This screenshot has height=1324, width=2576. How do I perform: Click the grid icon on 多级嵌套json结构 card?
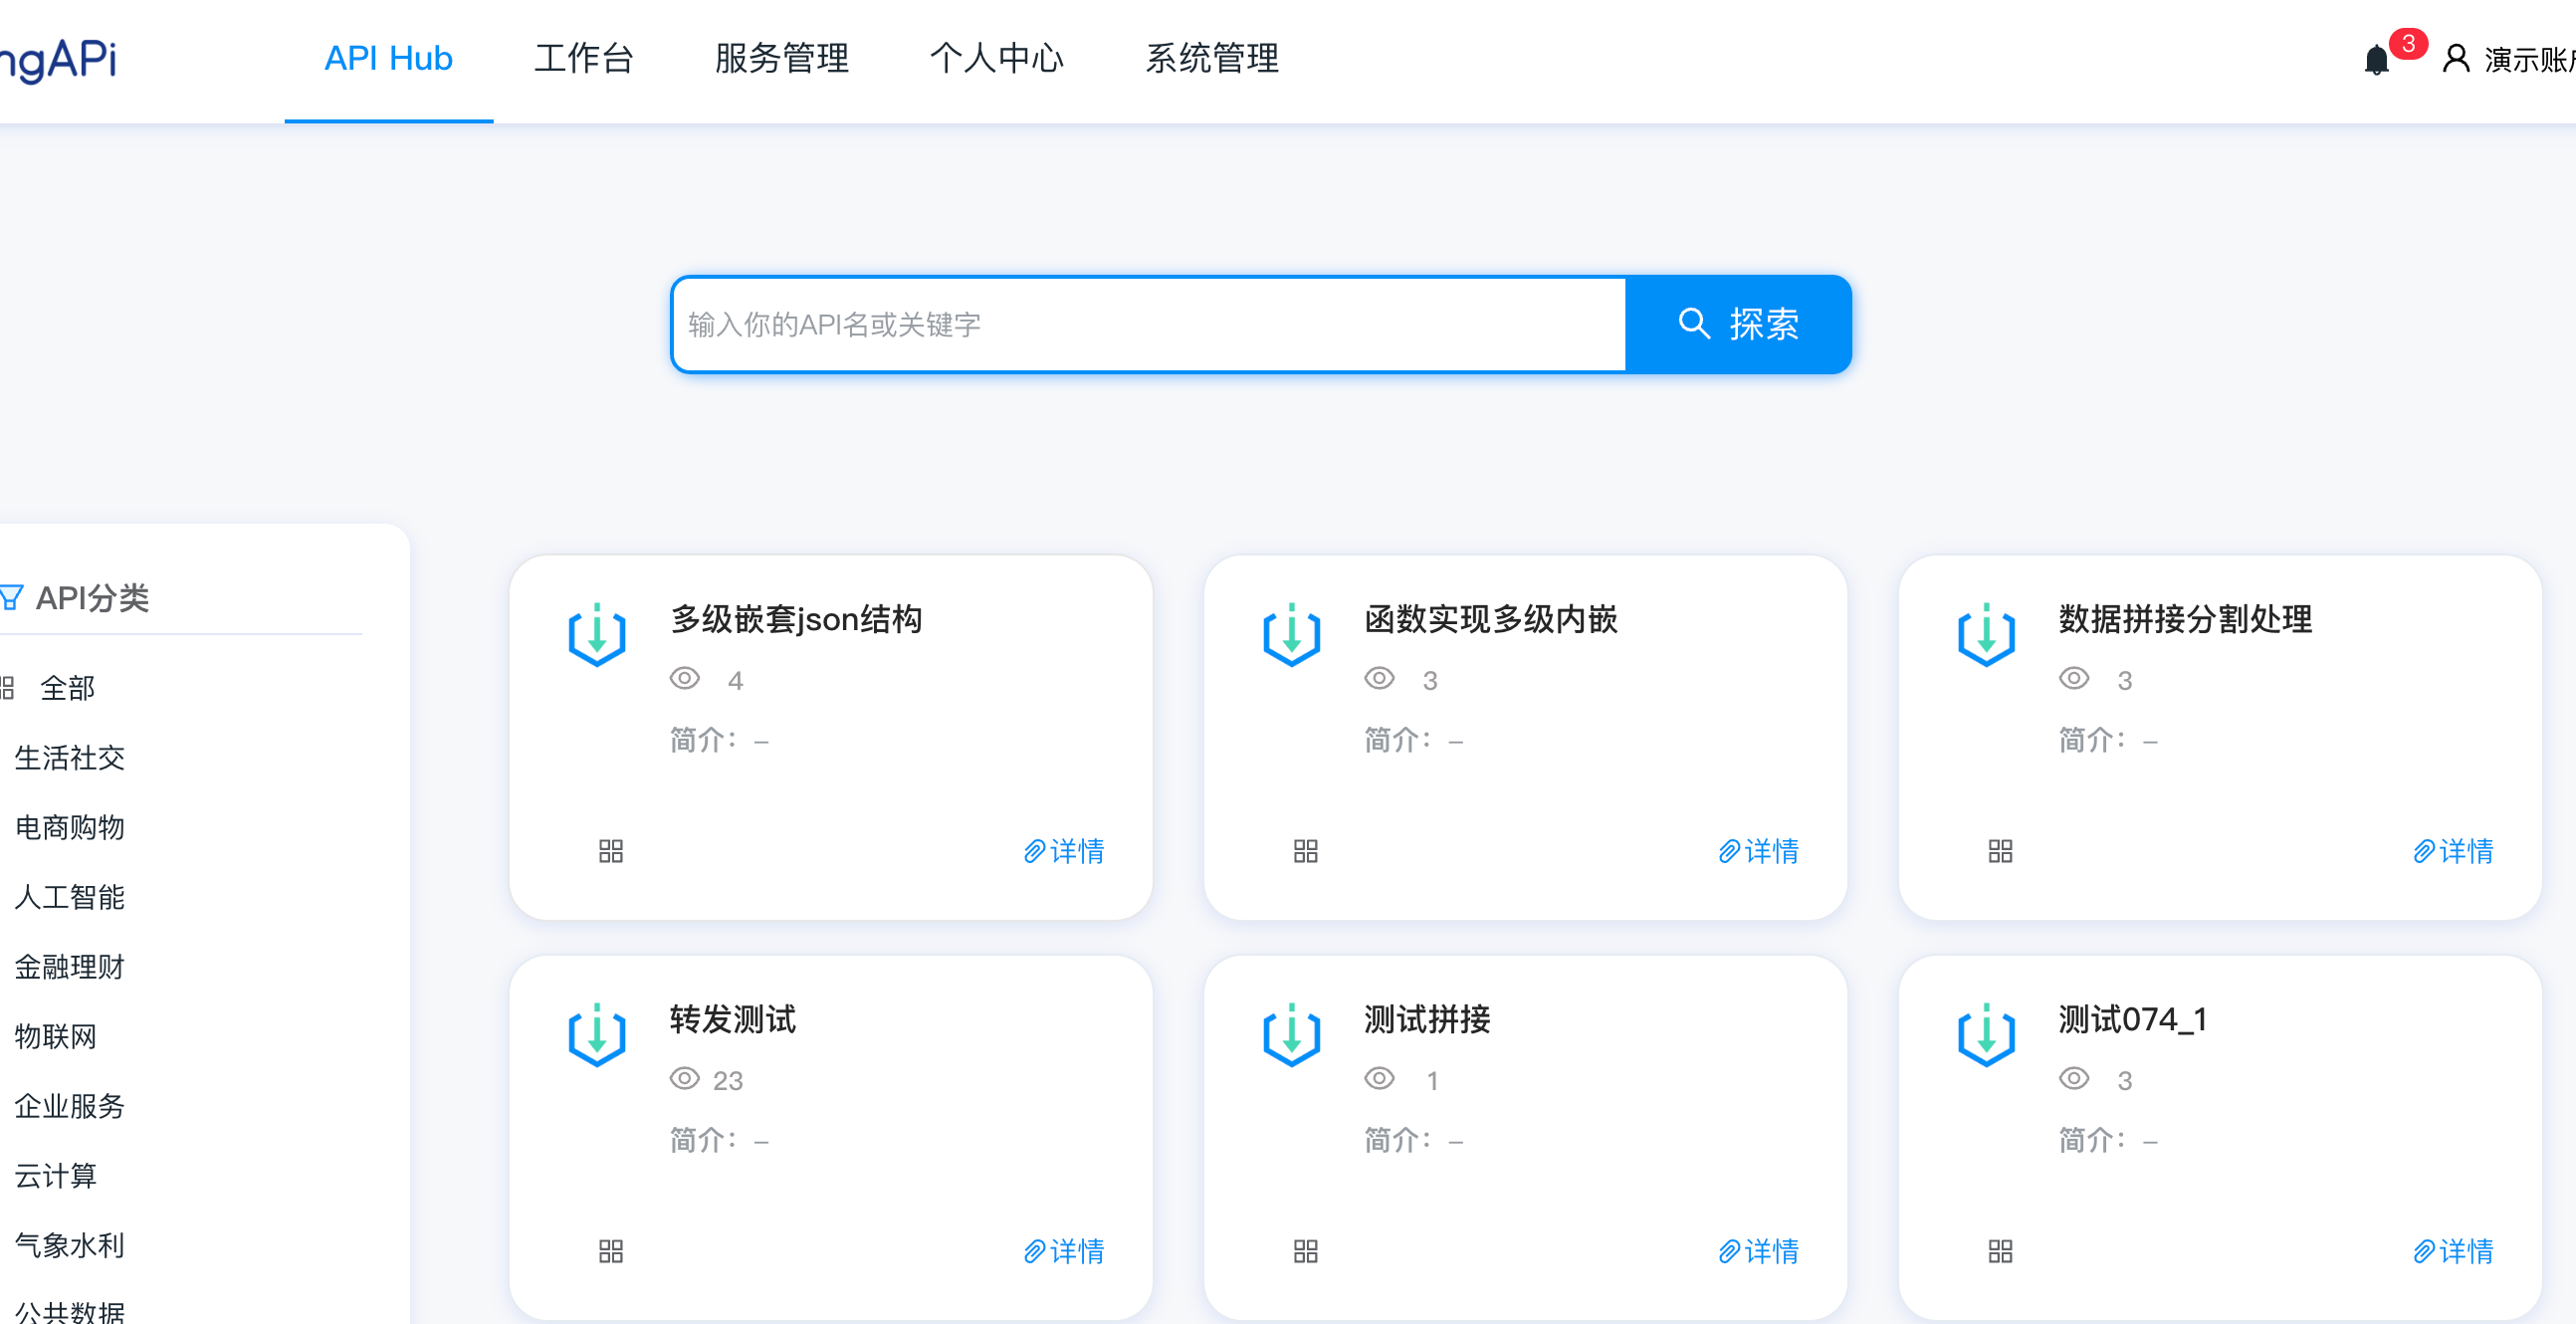point(611,851)
